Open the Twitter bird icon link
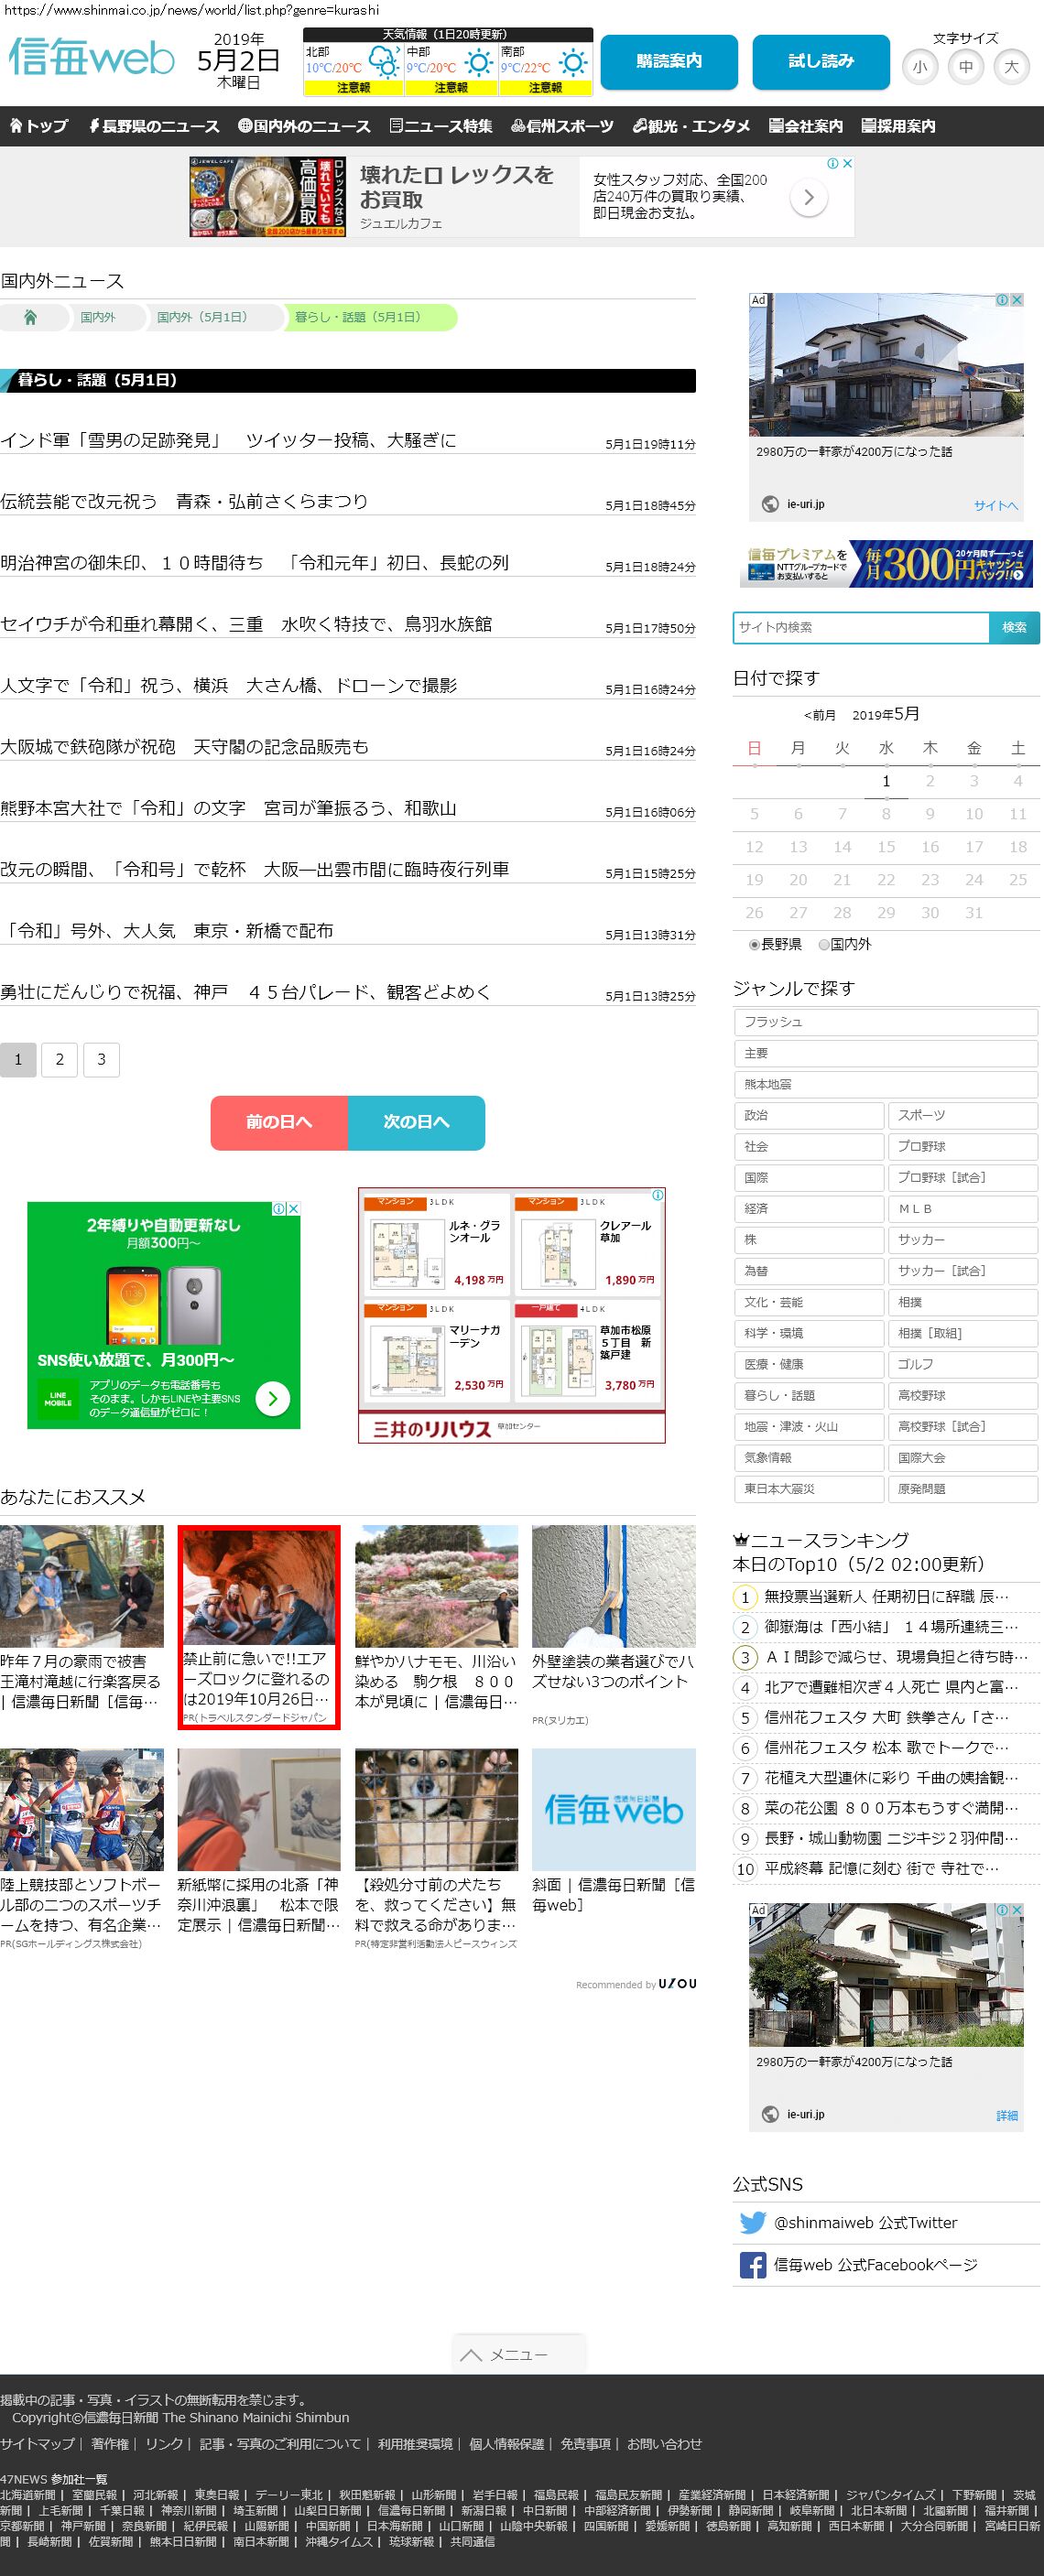 coord(752,2222)
